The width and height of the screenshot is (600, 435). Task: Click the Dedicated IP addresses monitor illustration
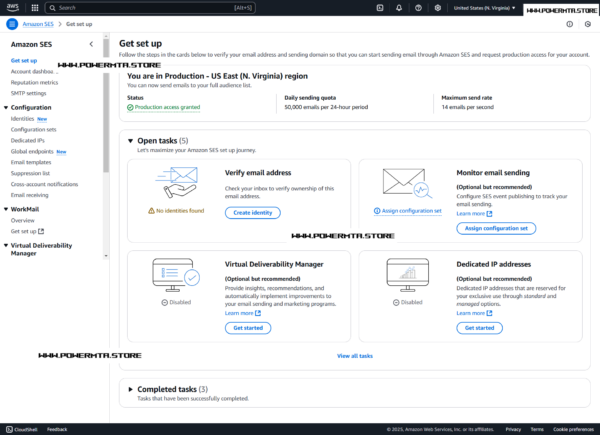pos(408,275)
